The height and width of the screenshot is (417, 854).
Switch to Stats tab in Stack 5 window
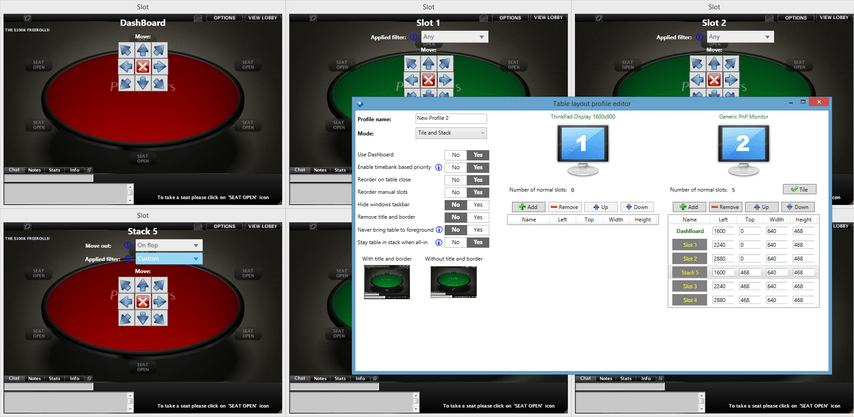[x=54, y=378]
